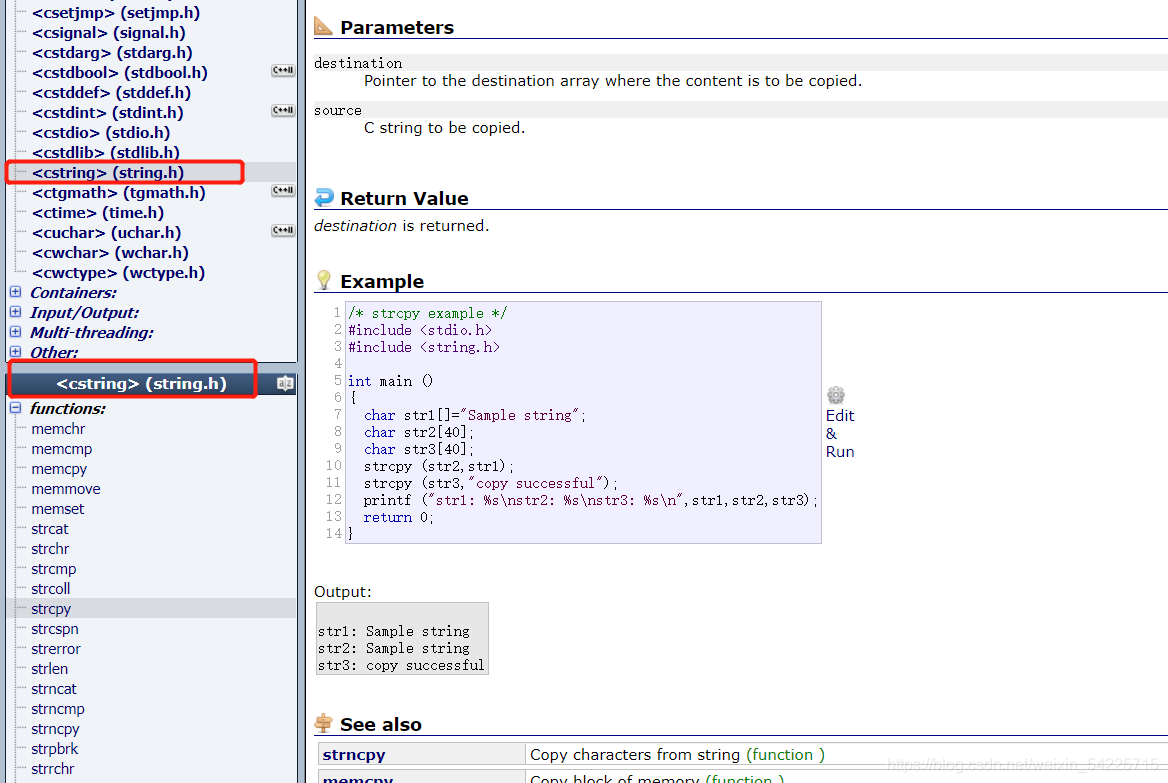Click the Parameters section triangle icon

(323, 27)
